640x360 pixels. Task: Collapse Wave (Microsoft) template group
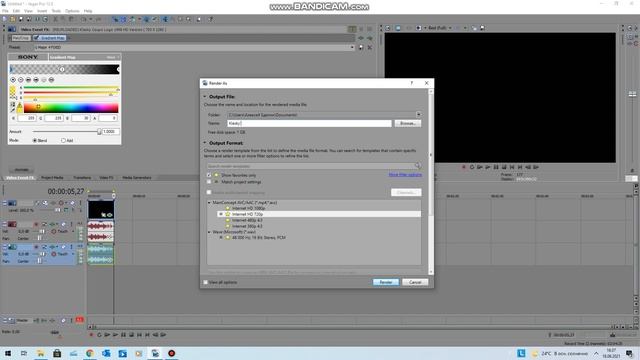[x=209, y=232]
